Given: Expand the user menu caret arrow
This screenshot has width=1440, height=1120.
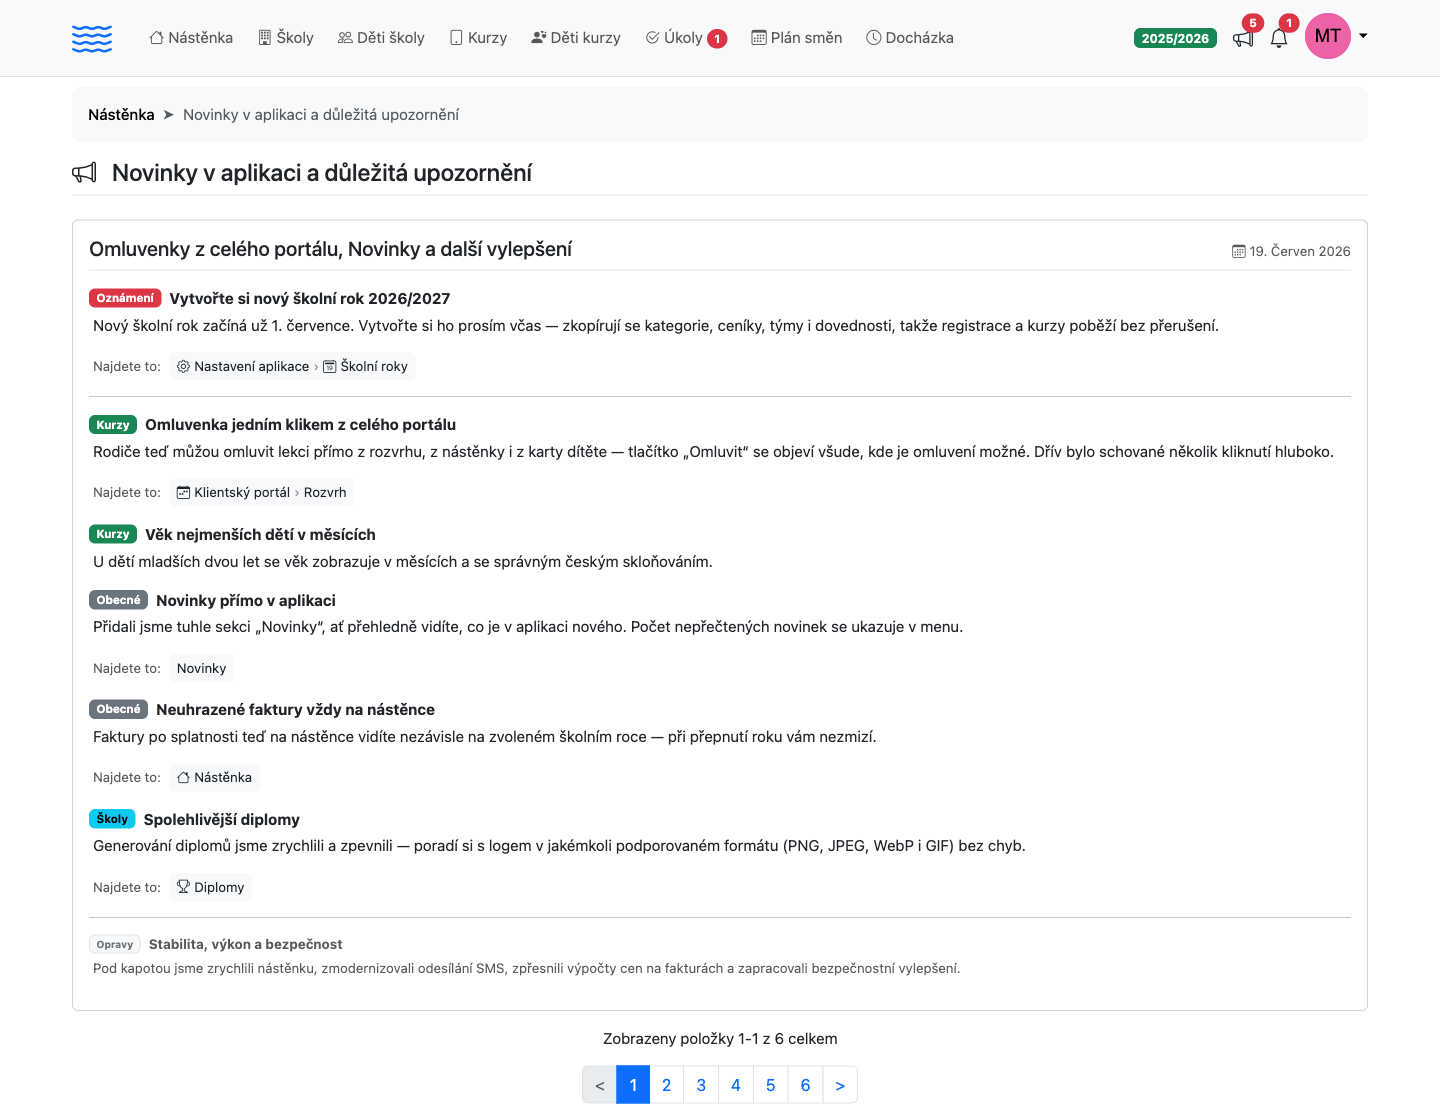Looking at the screenshot, I should (x=1363, y=36).
